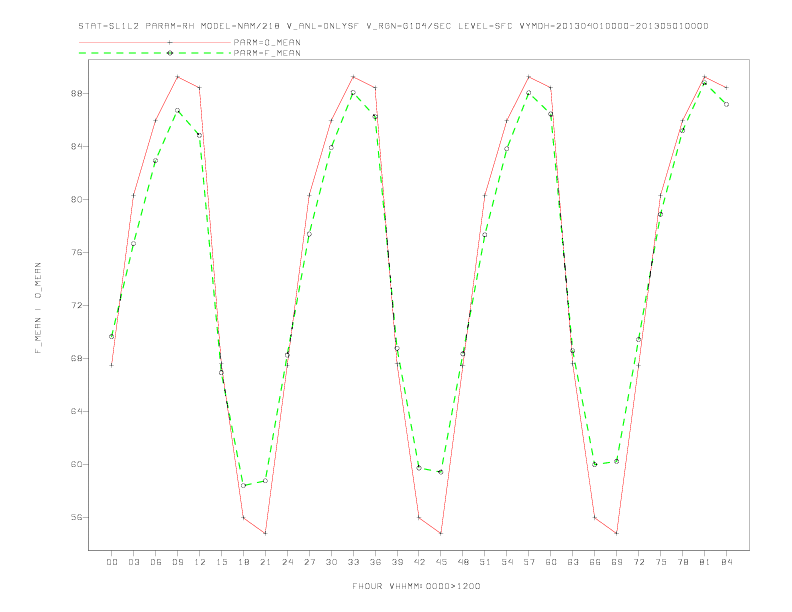This screenshot has height=612, width=792.
Task: Click the FHOUR VHHMM x-axis label
Action: tap(416, 586)
